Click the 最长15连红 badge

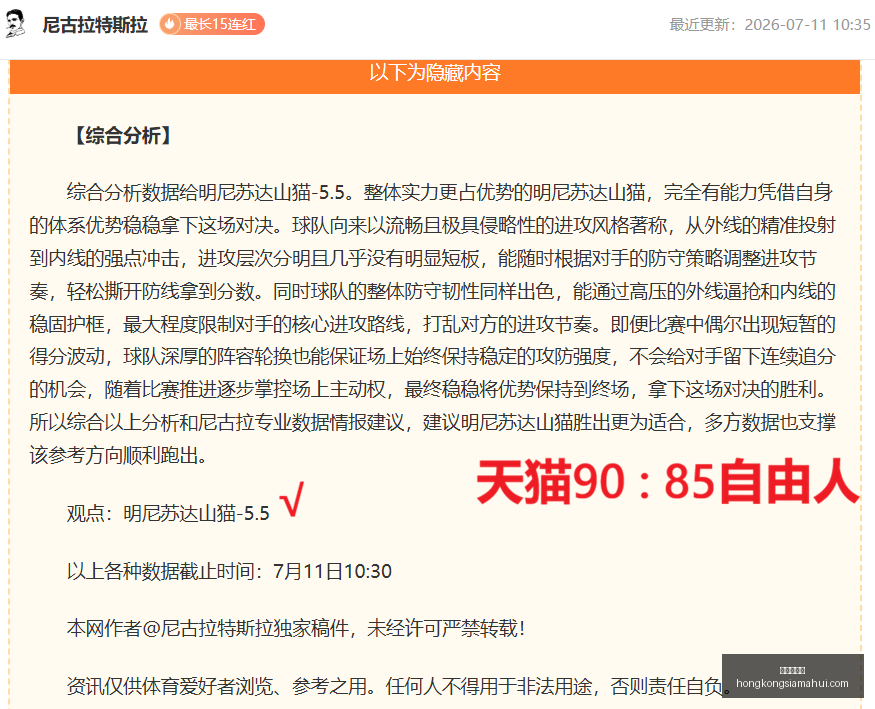212,25
